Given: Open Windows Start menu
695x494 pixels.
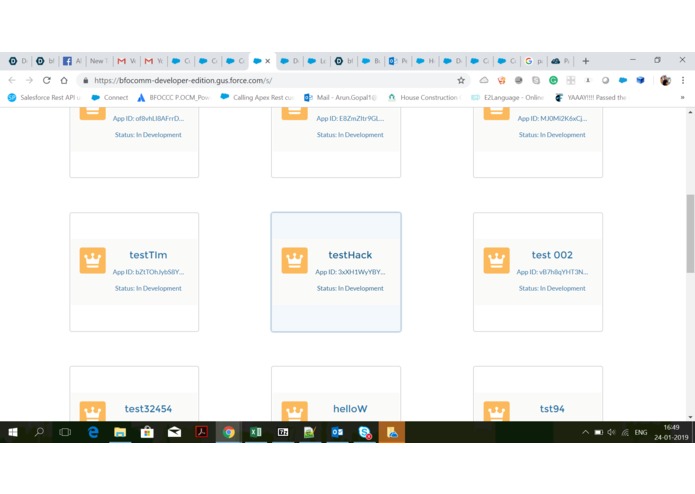Looking at the screenshot, I should tap(13, 432).
